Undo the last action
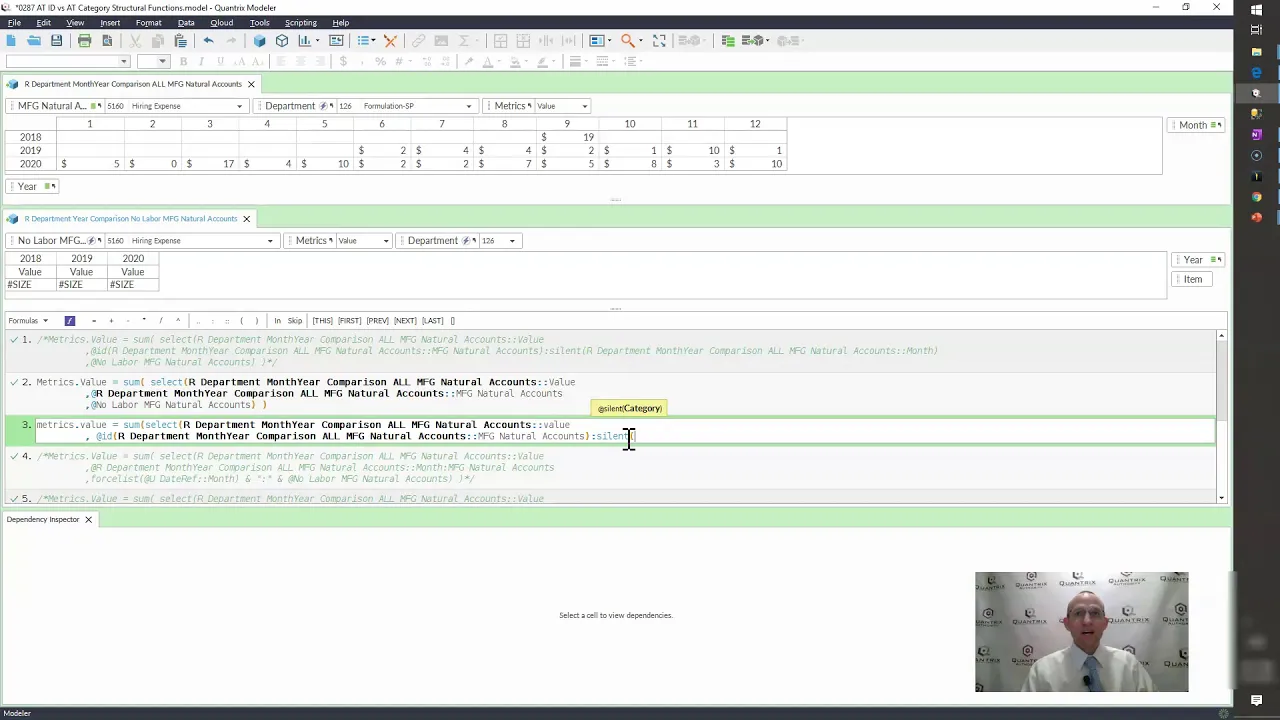 (208, 41)
